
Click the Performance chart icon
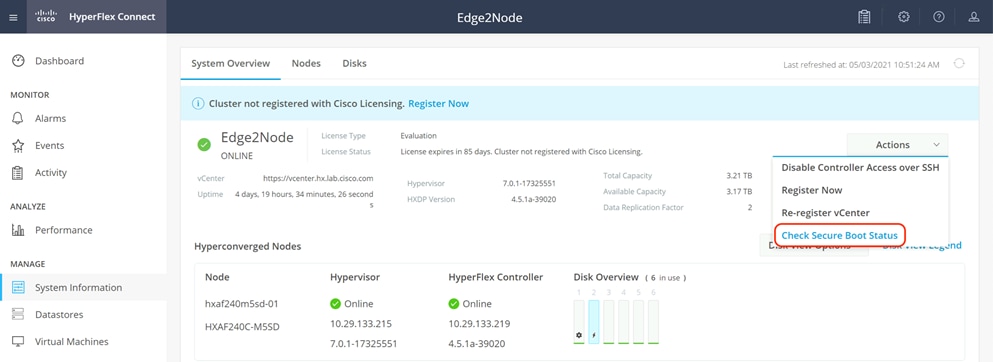pyautogui.click(x=18, y=230)
